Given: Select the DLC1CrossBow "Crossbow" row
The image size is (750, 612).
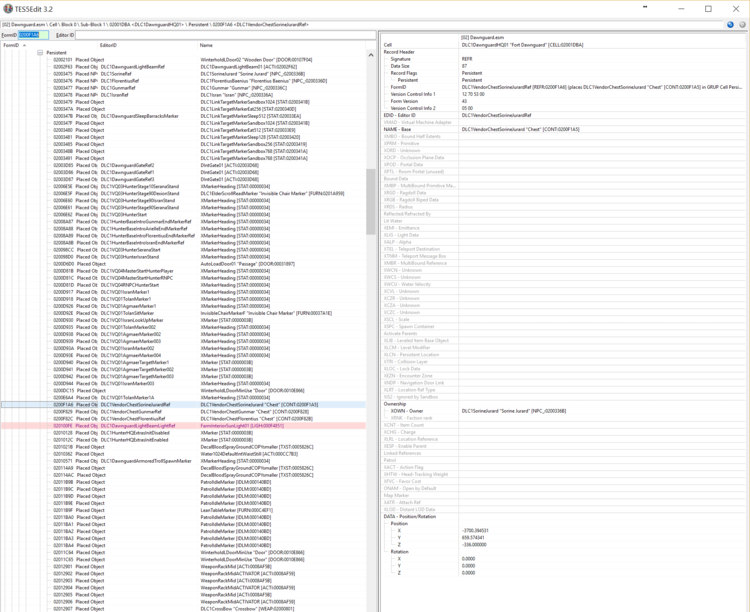Looking at the screenshot, I should [183, 609].
